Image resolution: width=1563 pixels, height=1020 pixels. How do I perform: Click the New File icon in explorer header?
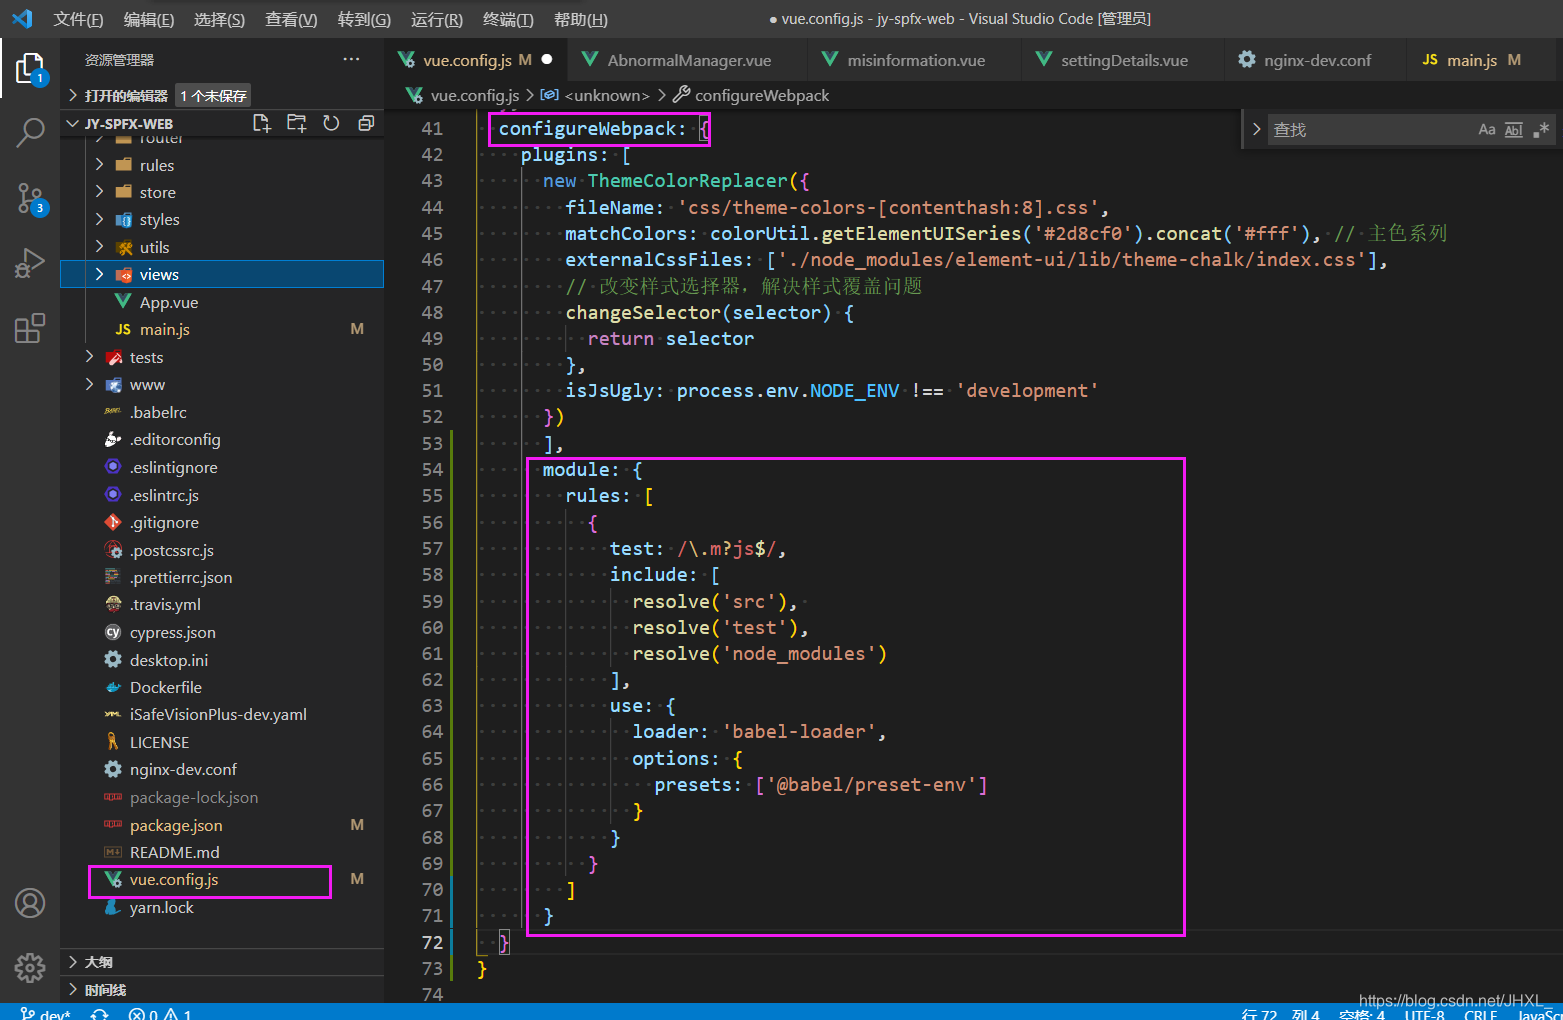(x=262, y=123)
